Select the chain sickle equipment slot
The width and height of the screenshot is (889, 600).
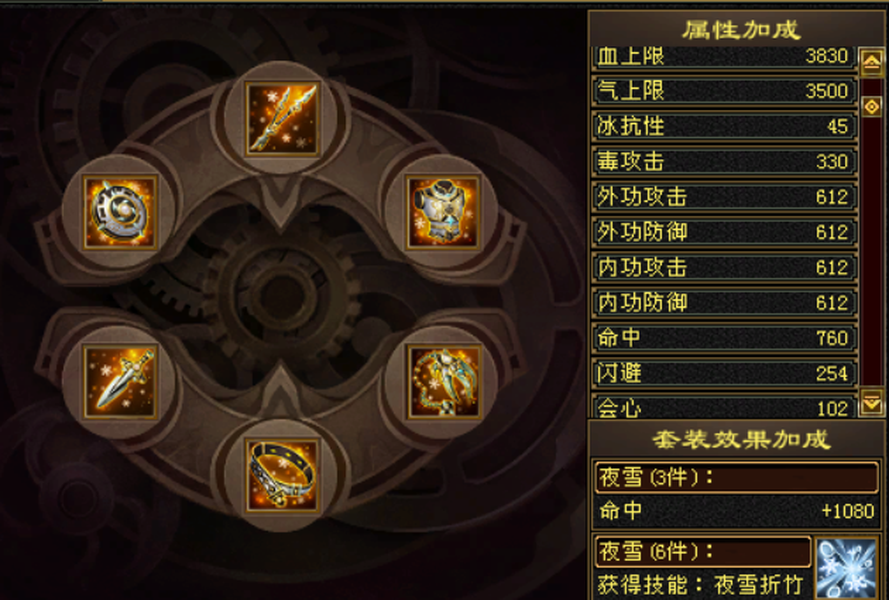443,382
